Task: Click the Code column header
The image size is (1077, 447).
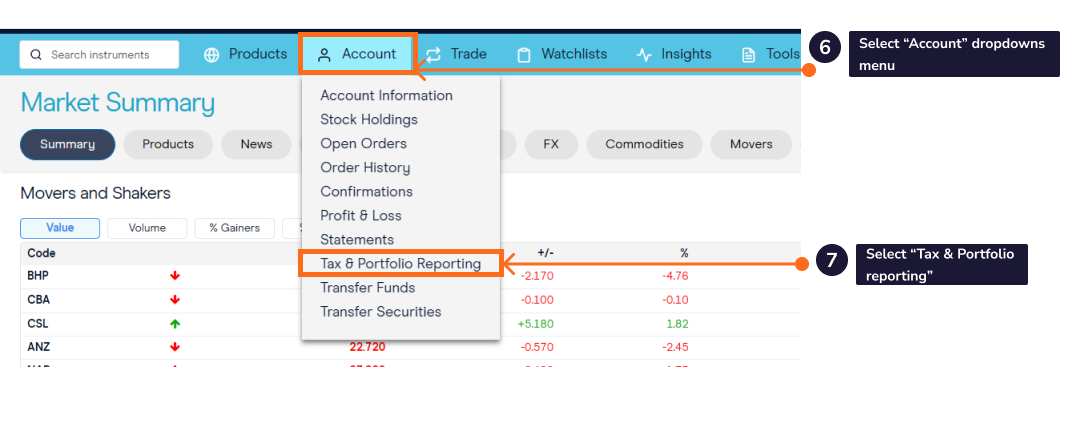Action: pos(41,253)
